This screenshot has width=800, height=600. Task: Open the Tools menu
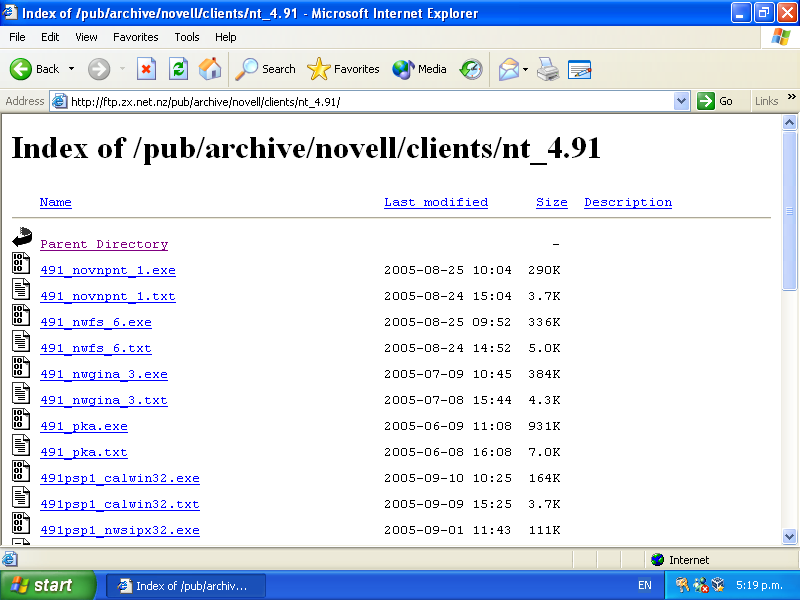coord(187,37)
